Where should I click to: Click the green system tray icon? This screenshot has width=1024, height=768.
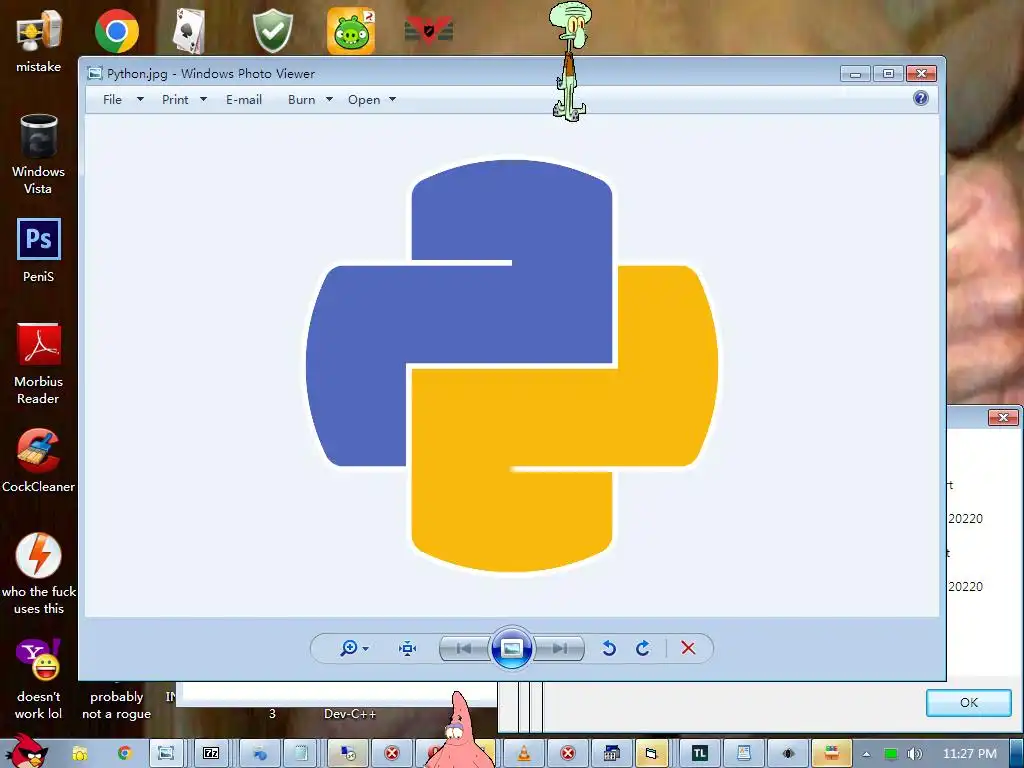[x=890, y=754]
